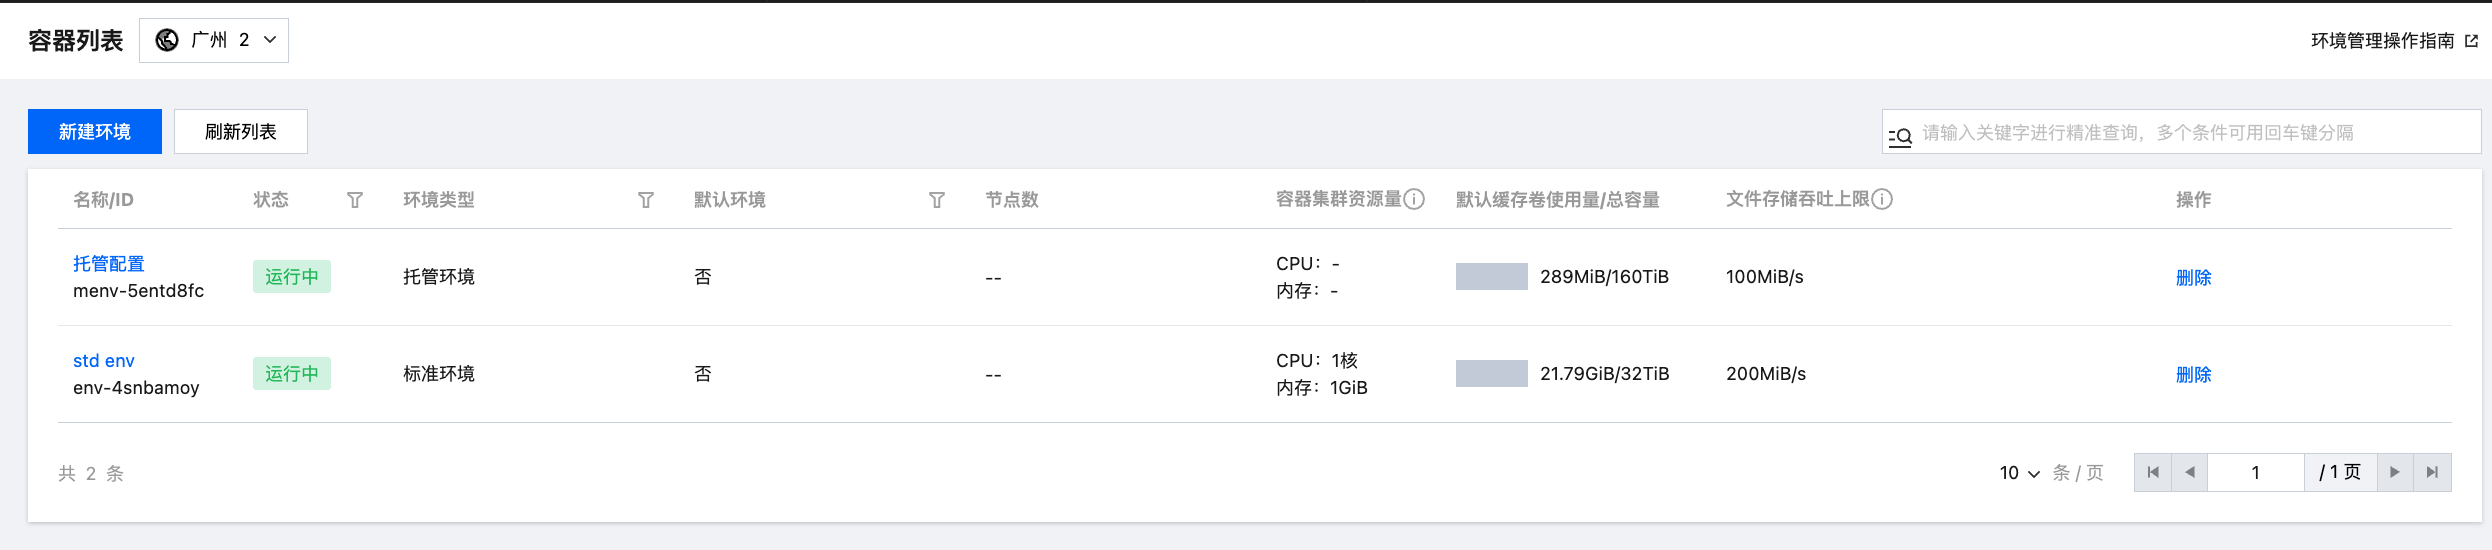Expand the 10 条/页 page size selector
Screen dimensions: 2492x550
point(2019,473)
